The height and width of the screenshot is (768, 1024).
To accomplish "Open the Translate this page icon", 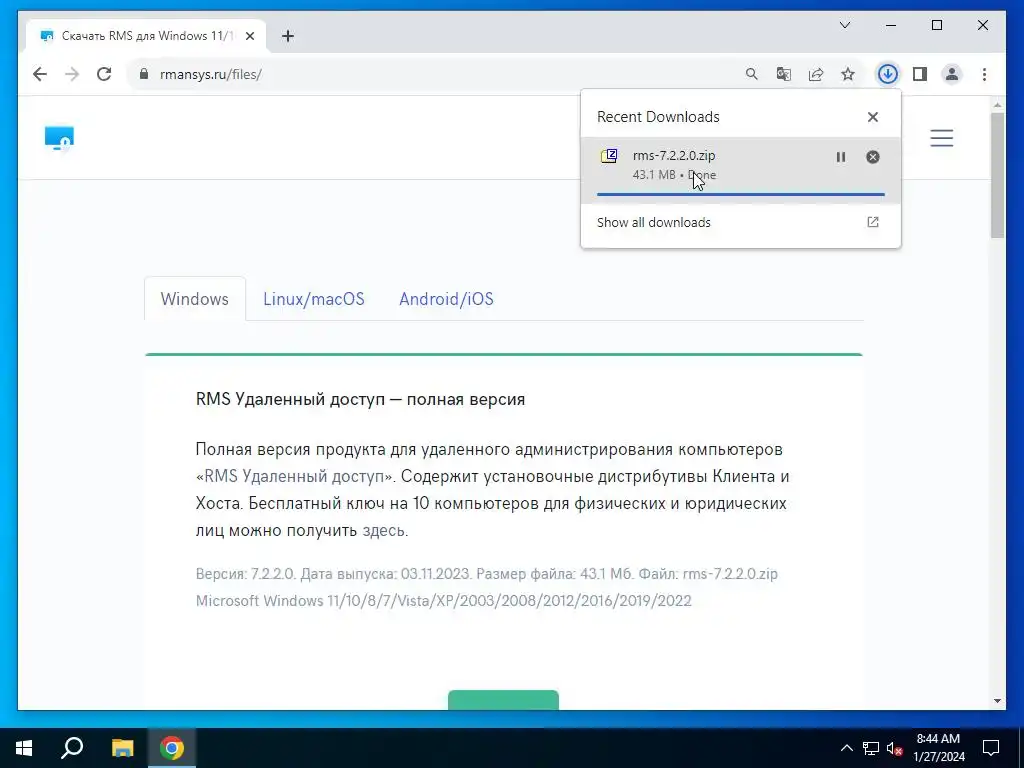I will (784, 74).
